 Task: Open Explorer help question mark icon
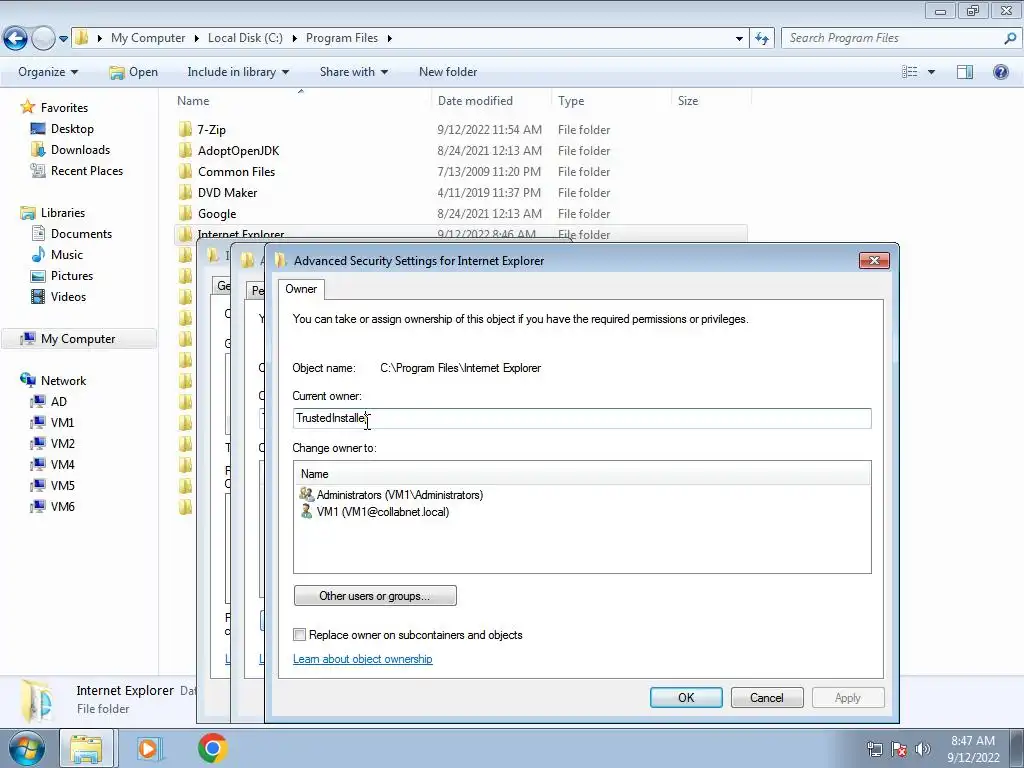pos(1000,72)
